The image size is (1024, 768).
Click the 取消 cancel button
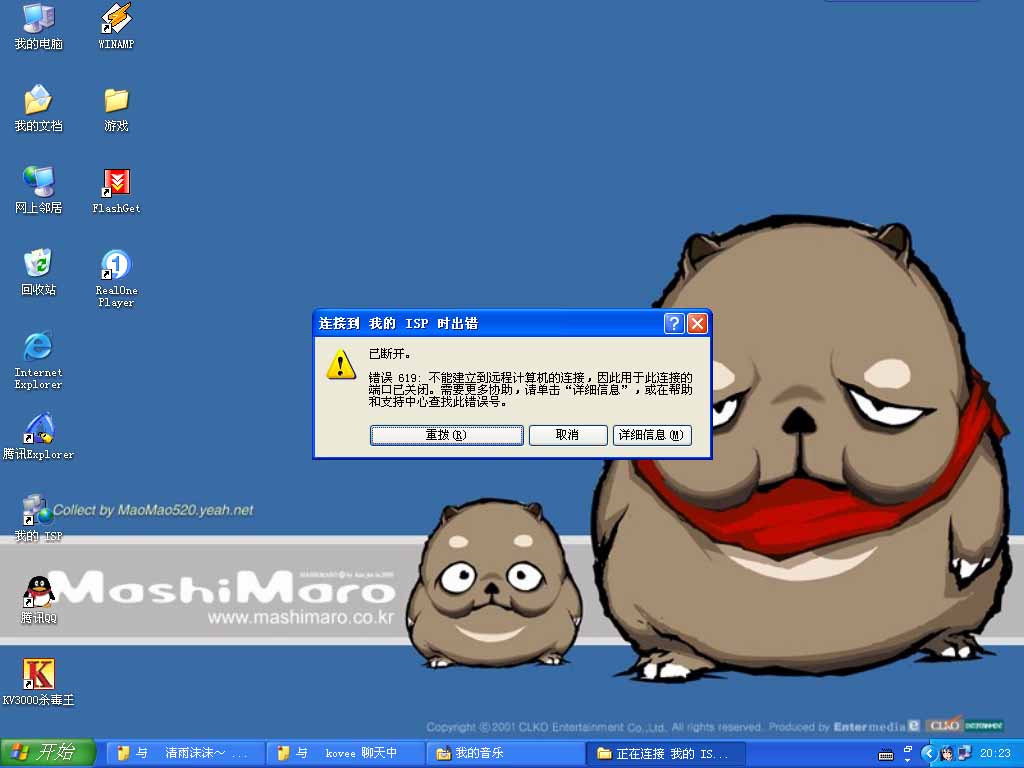[x=568, y=435]
